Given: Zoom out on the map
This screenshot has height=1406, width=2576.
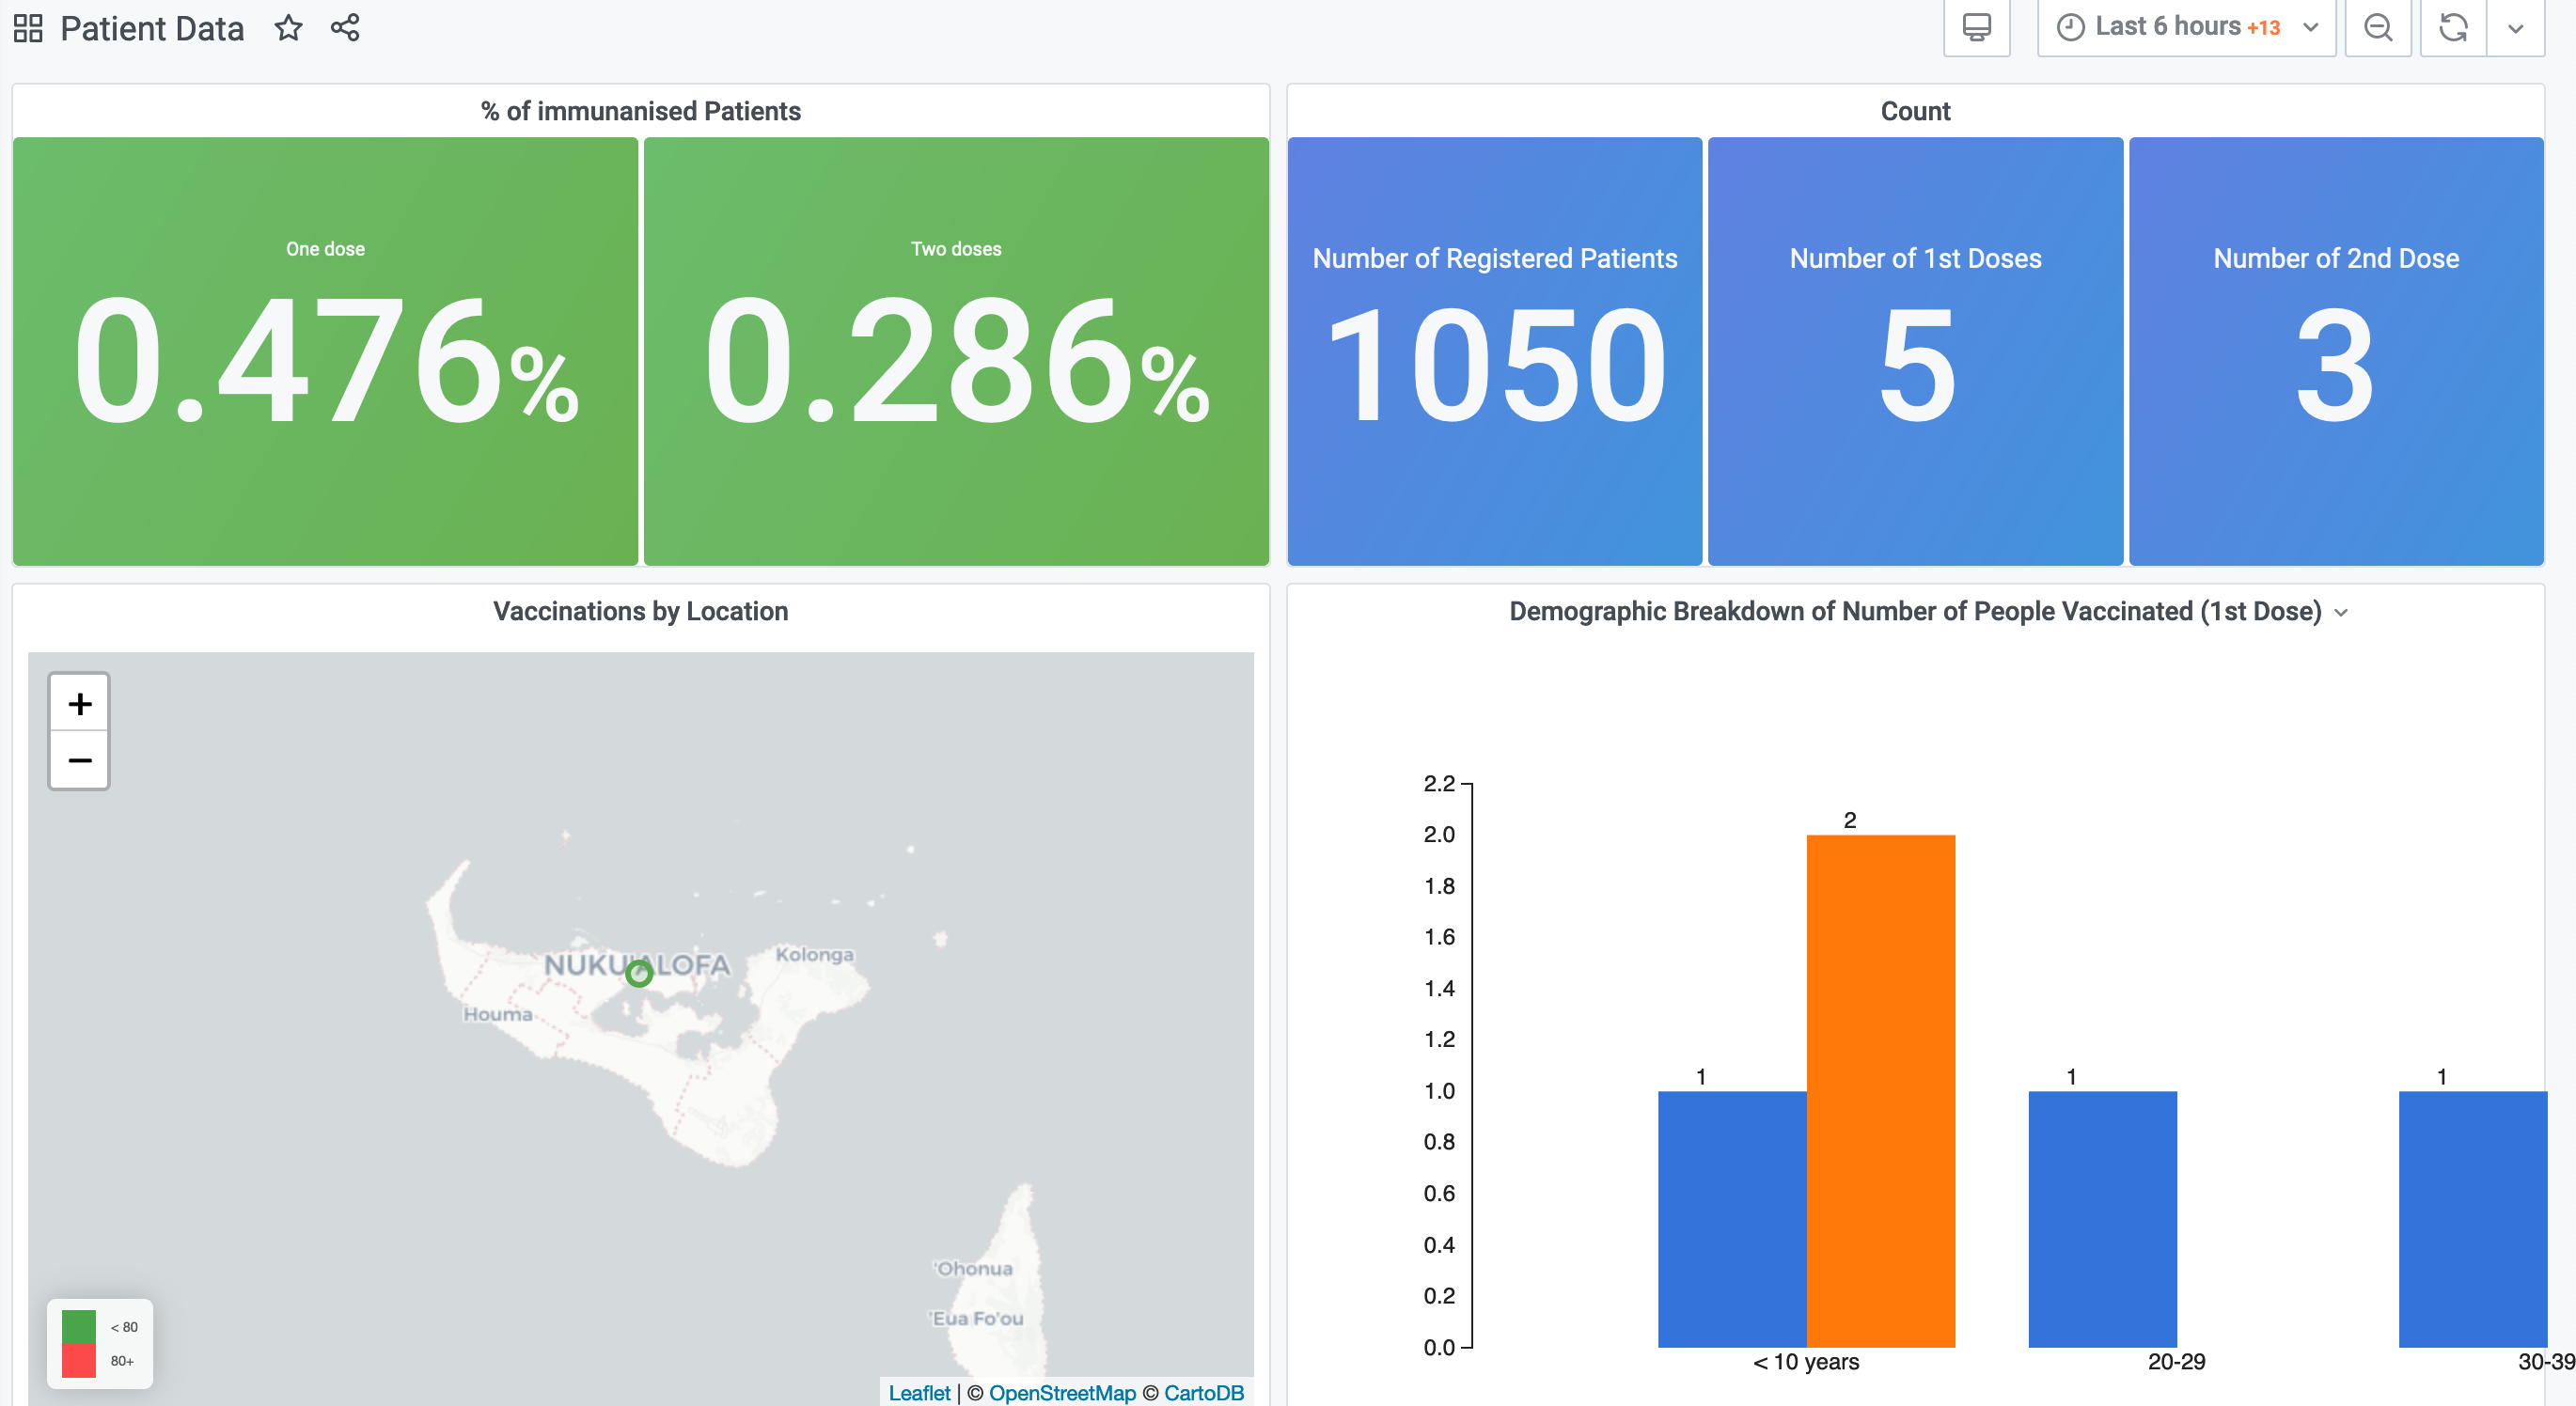Looking at the screenshot, I should (79, 760).
